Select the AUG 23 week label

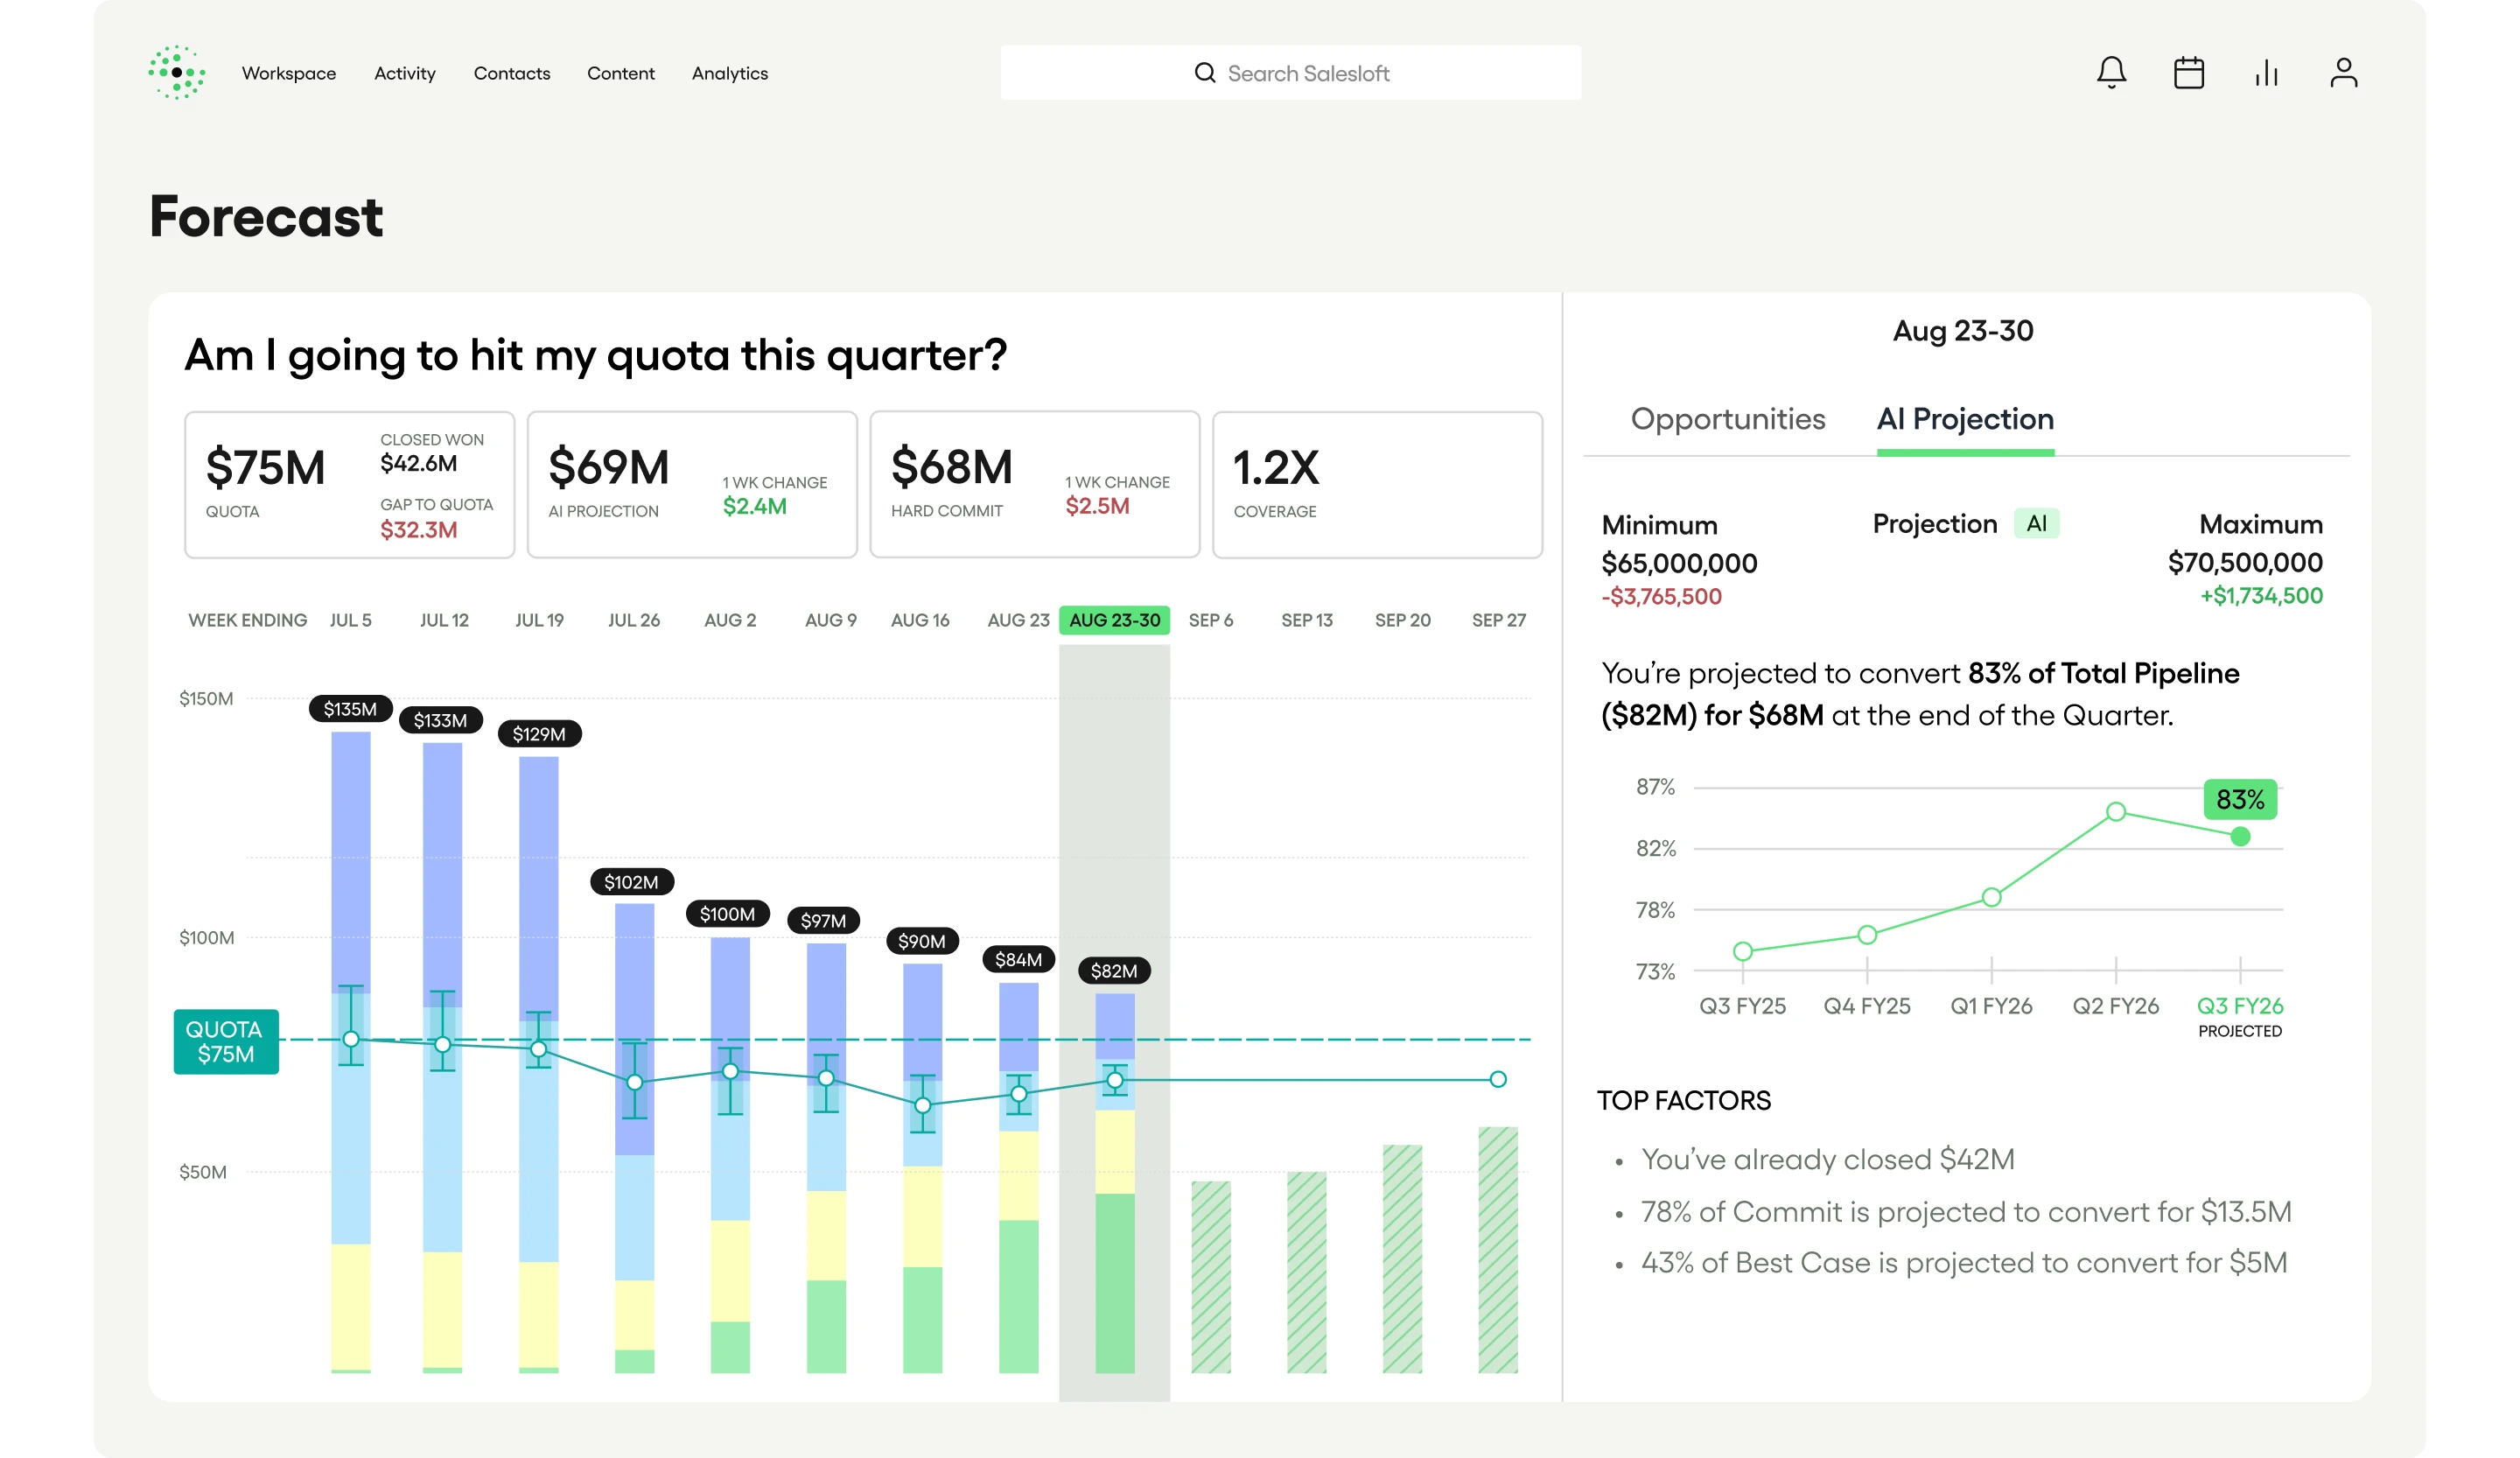tap(1018, 620)
